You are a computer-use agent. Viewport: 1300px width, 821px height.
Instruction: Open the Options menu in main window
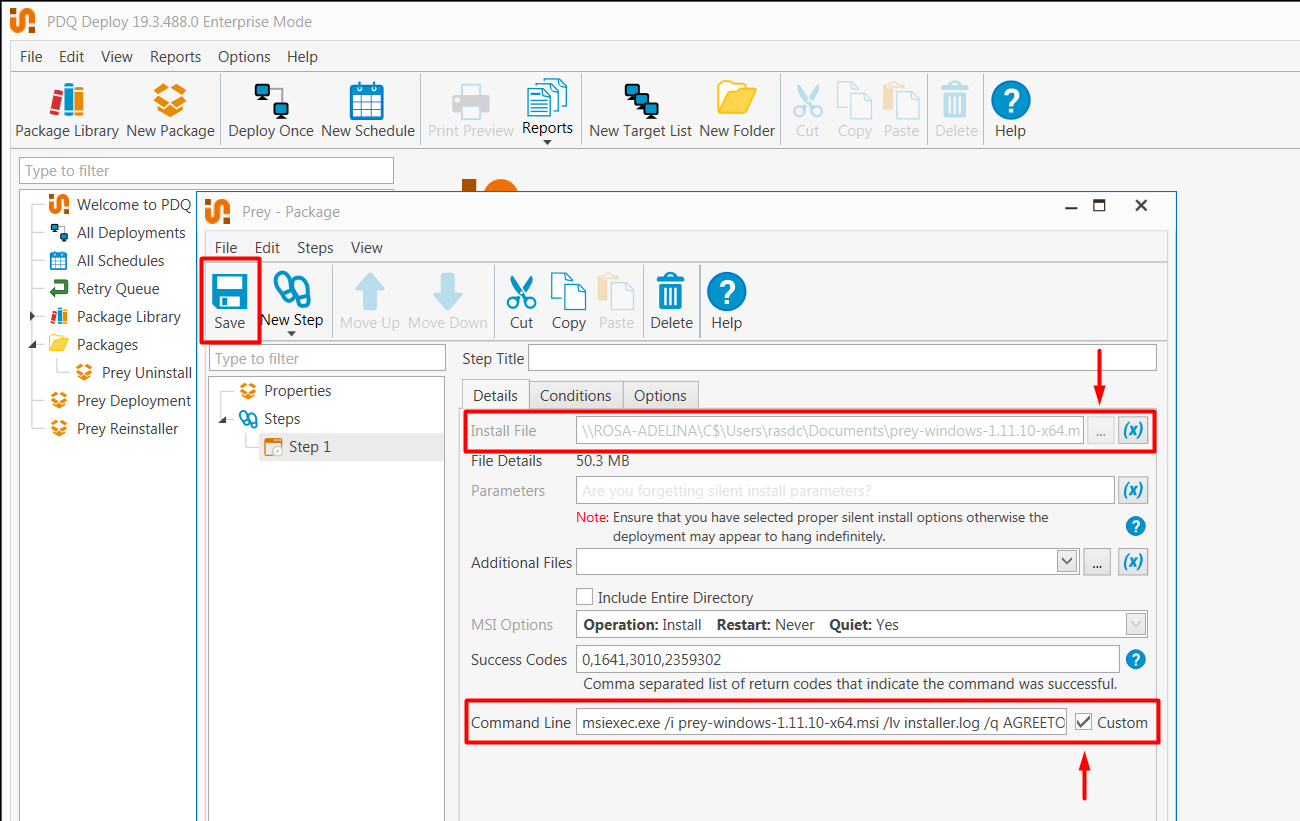[244, 57]
